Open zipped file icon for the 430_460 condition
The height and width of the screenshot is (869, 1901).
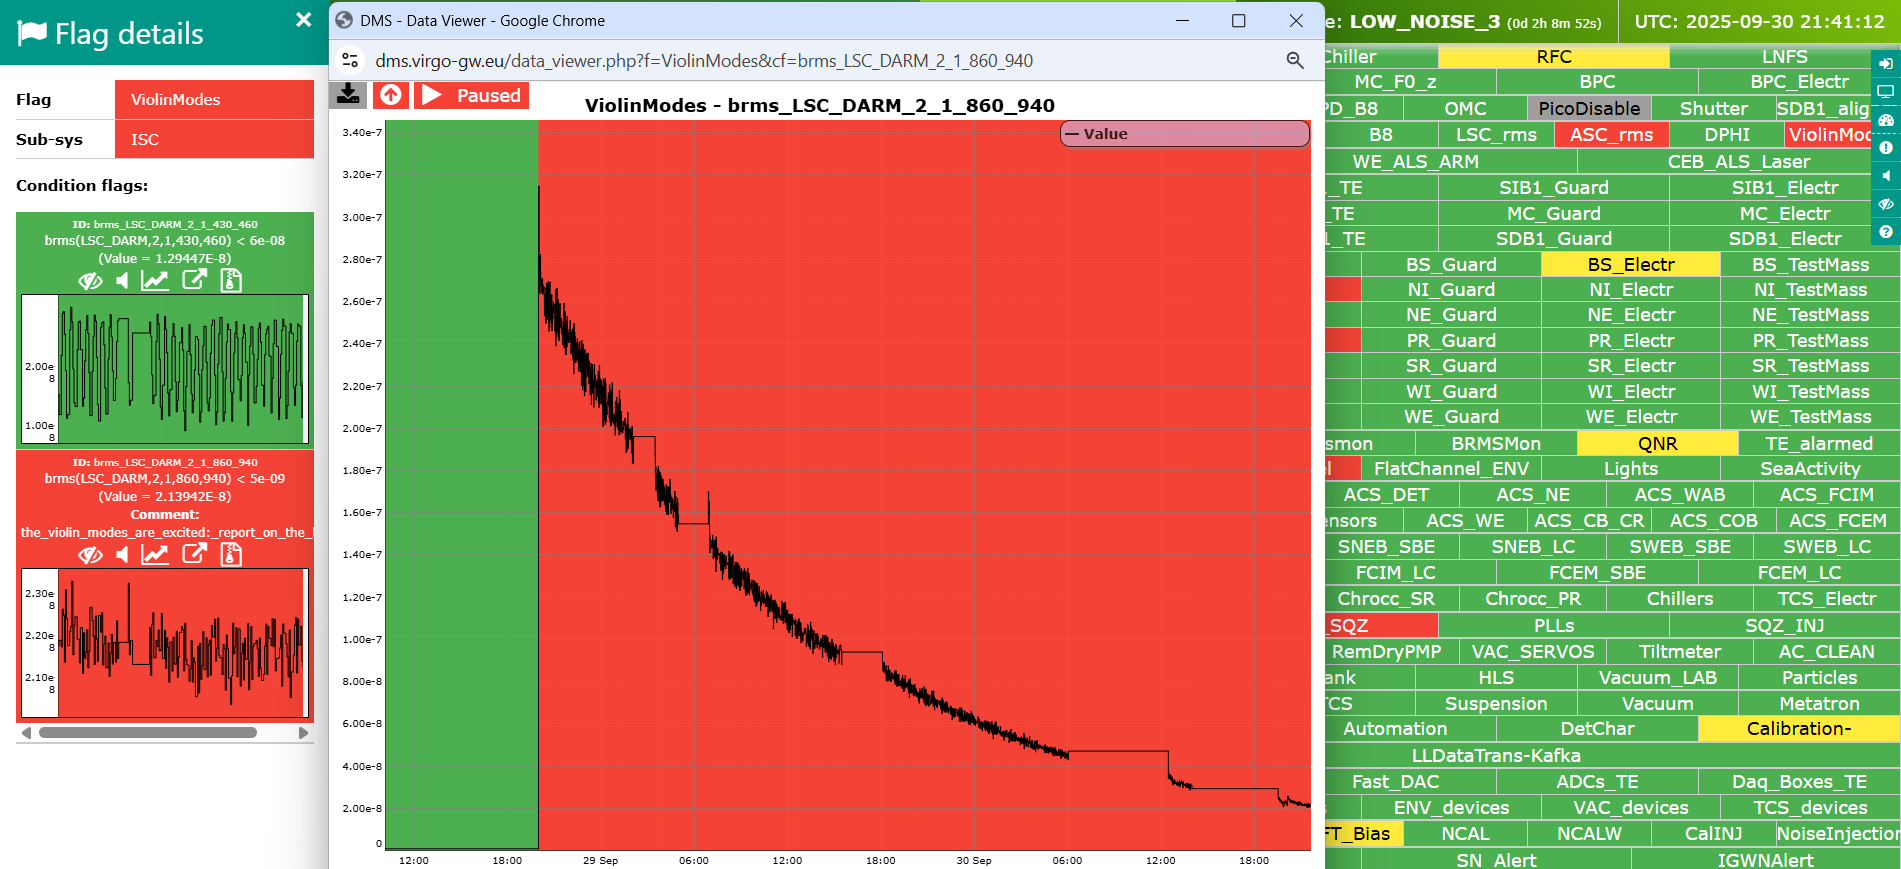pyautogui.click(x=231, y=281)
